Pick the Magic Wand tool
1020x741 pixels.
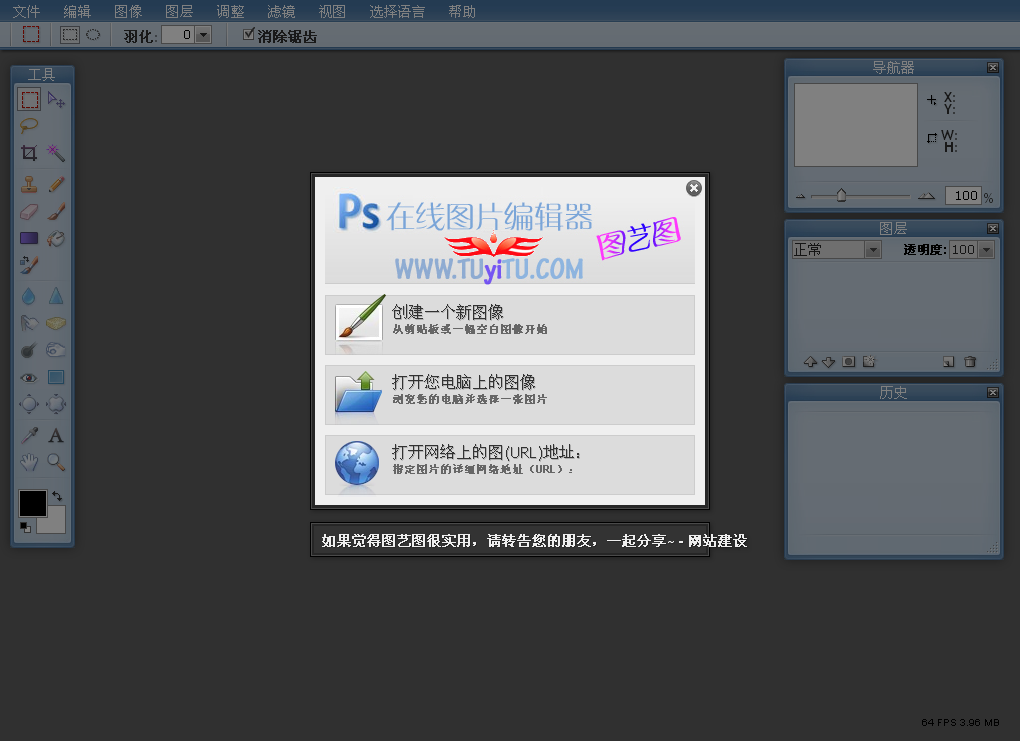coord(56,153)
